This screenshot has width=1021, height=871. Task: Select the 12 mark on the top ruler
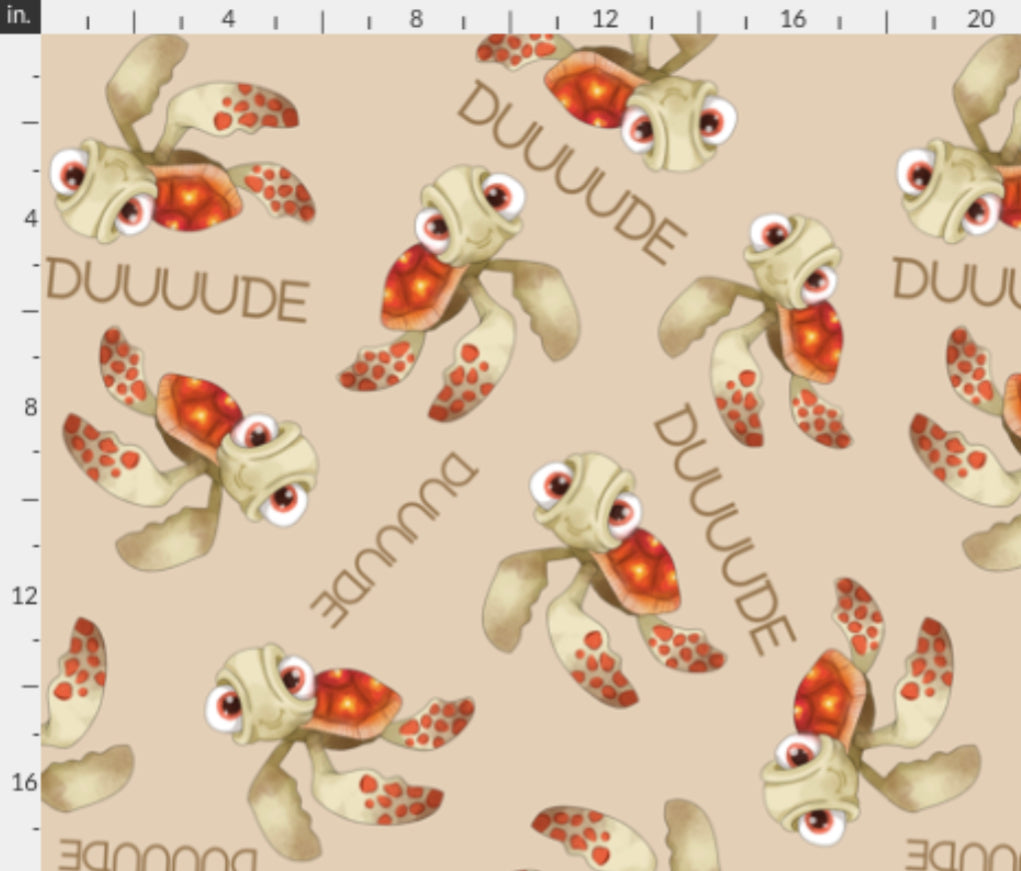[604, 18]
